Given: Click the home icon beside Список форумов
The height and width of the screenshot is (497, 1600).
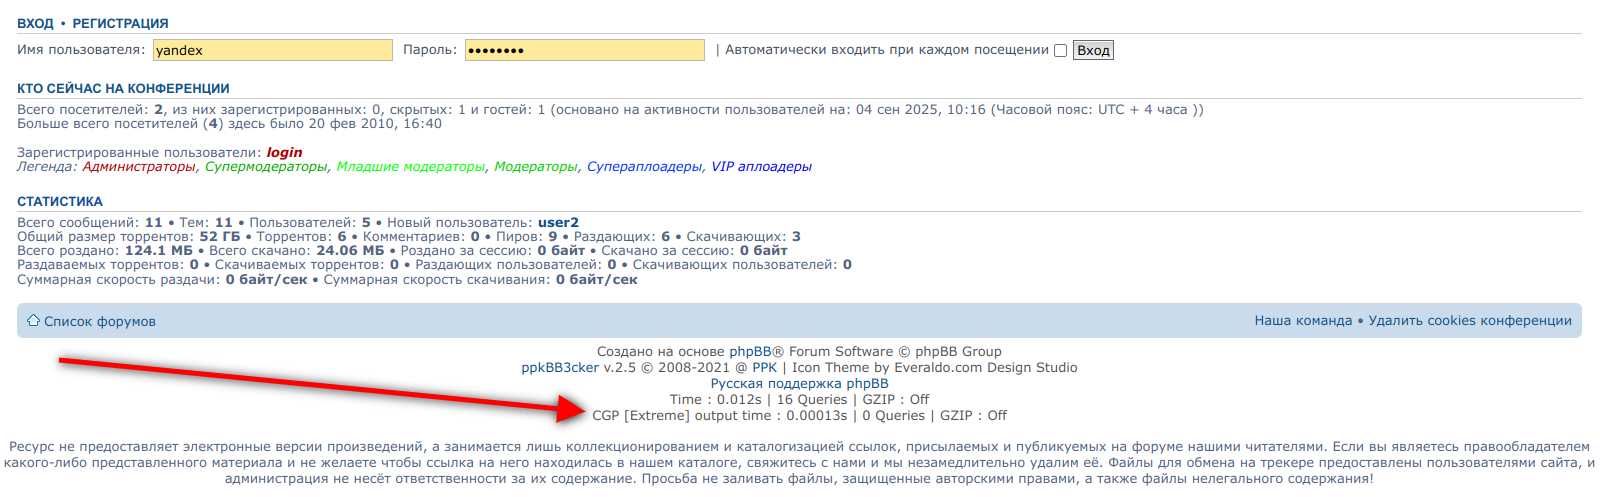Looking at the screenshot, I should coord(33,321).
